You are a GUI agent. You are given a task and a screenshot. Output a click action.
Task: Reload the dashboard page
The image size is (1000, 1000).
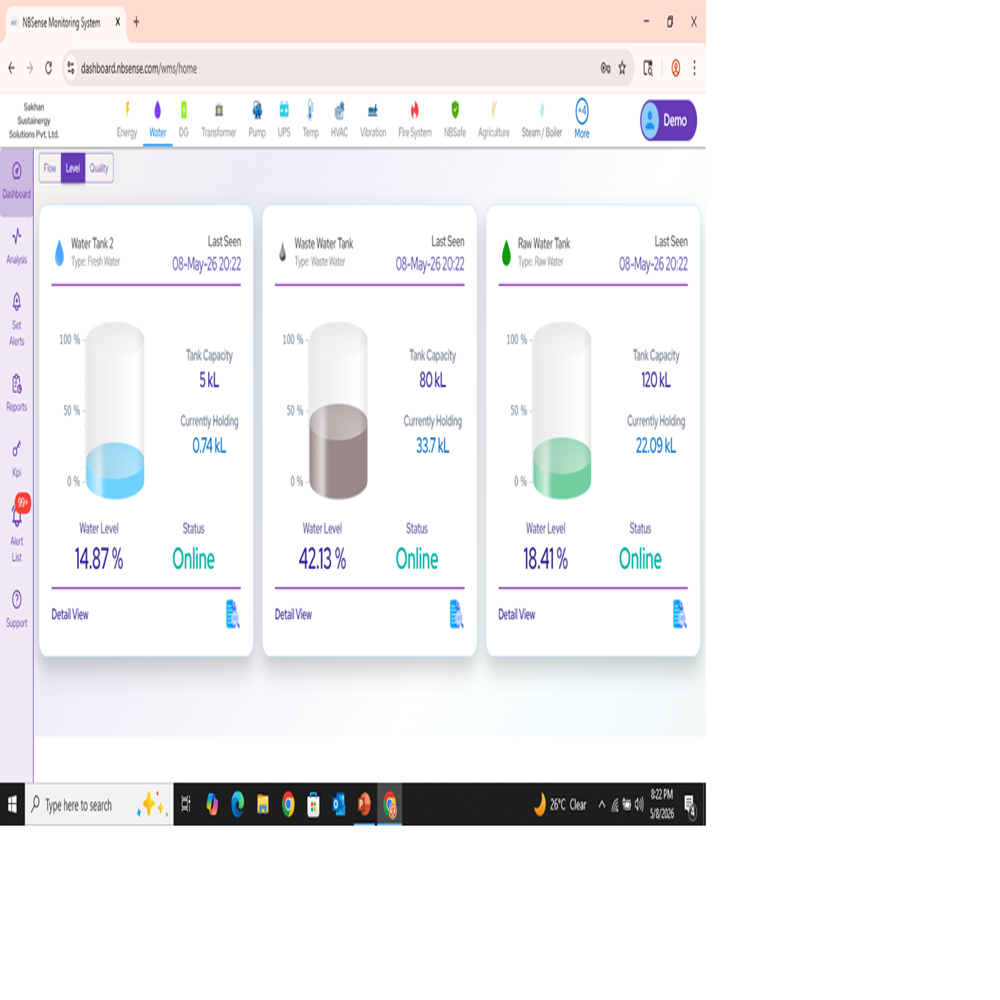coord(48,68)
